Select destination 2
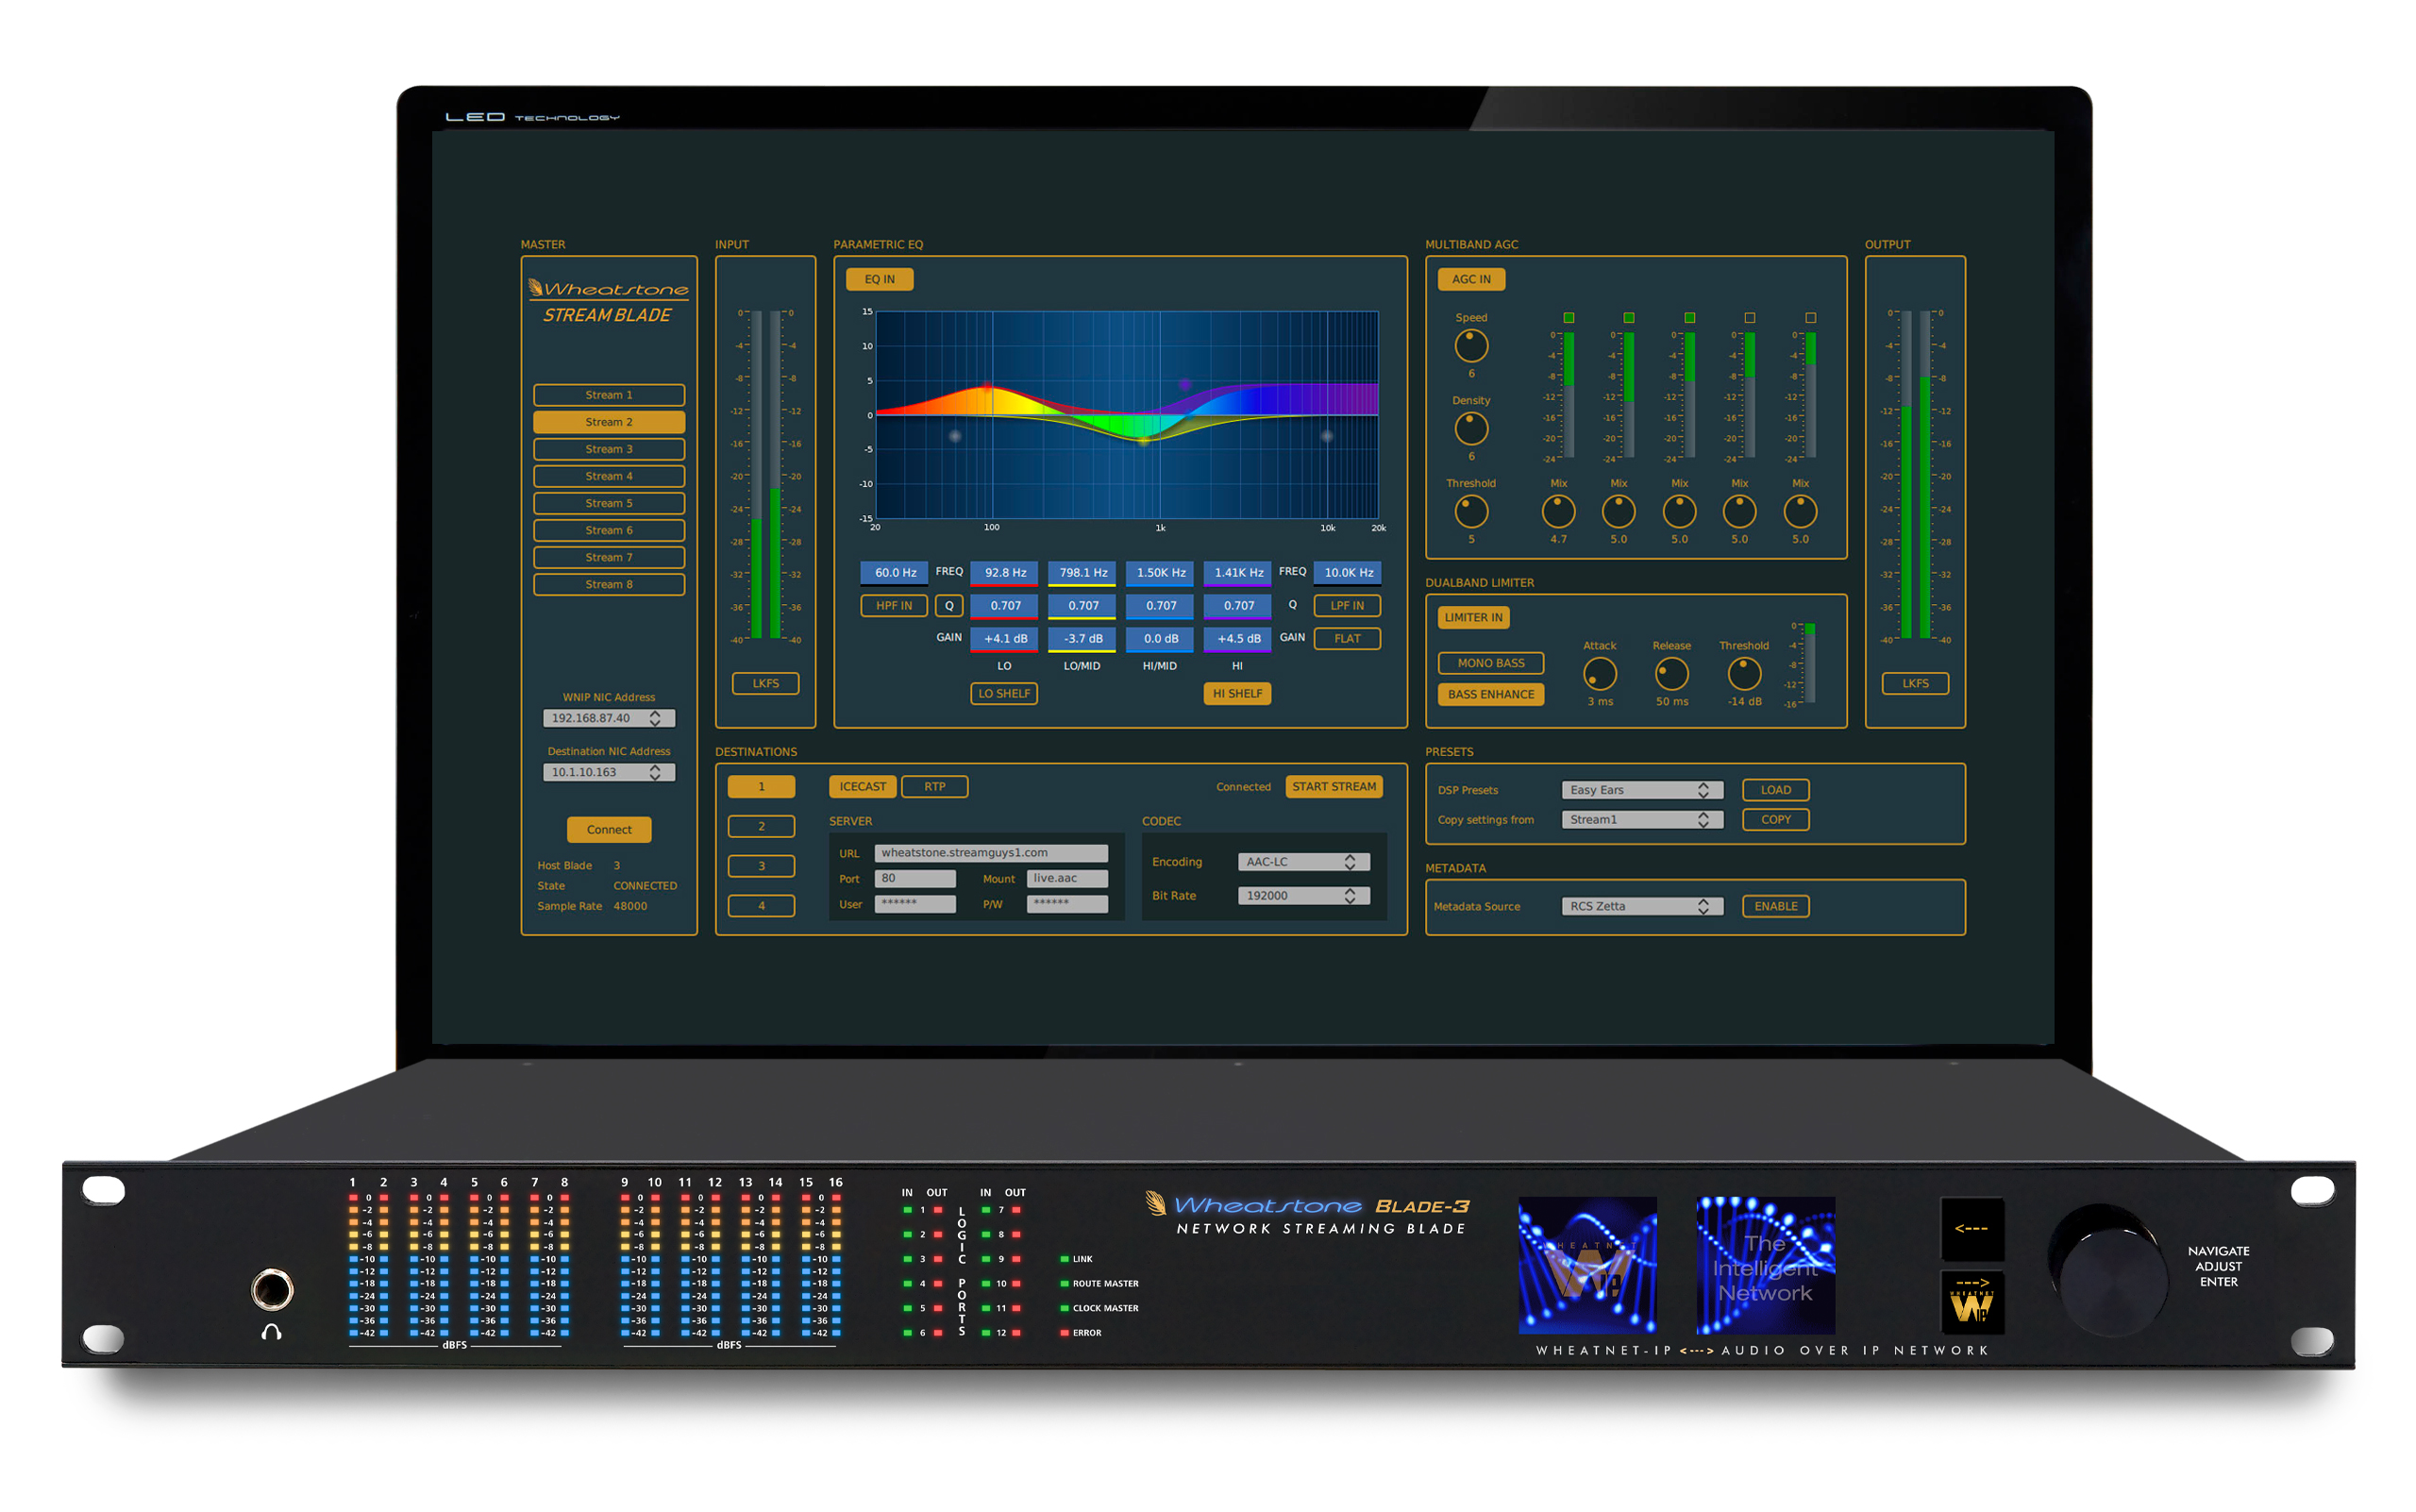 click(x=761, y=826)
